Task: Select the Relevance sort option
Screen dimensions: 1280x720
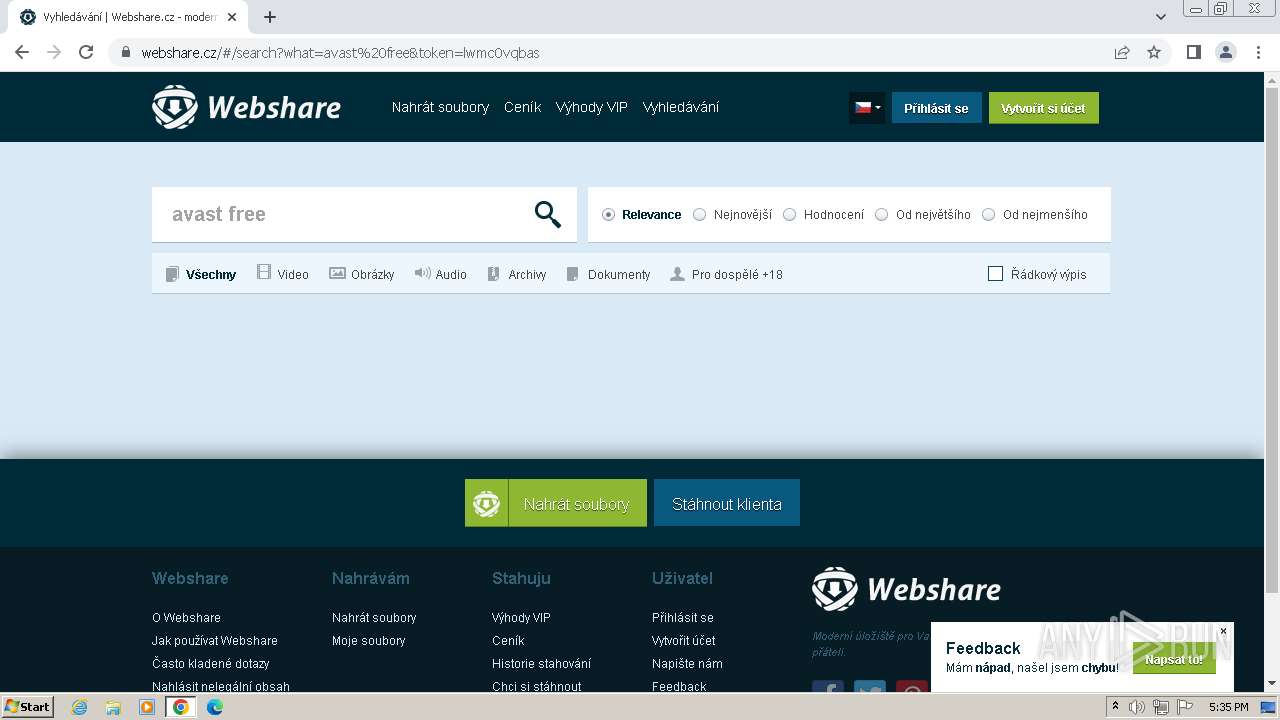Action: coord(641,214)
